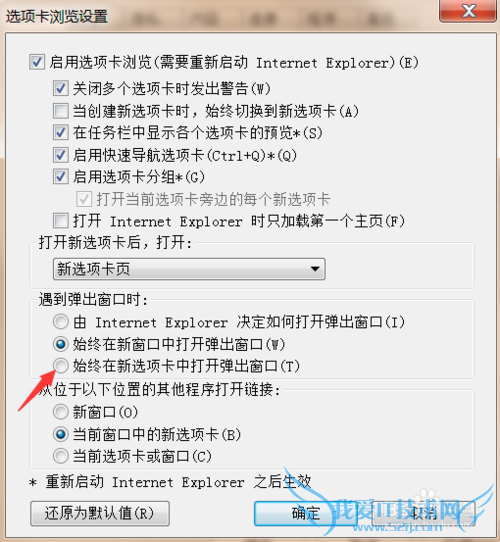The image size is (500, 542).
Task: Disable 启用选项卡分组 checkbox
Action: pos(61,177)
